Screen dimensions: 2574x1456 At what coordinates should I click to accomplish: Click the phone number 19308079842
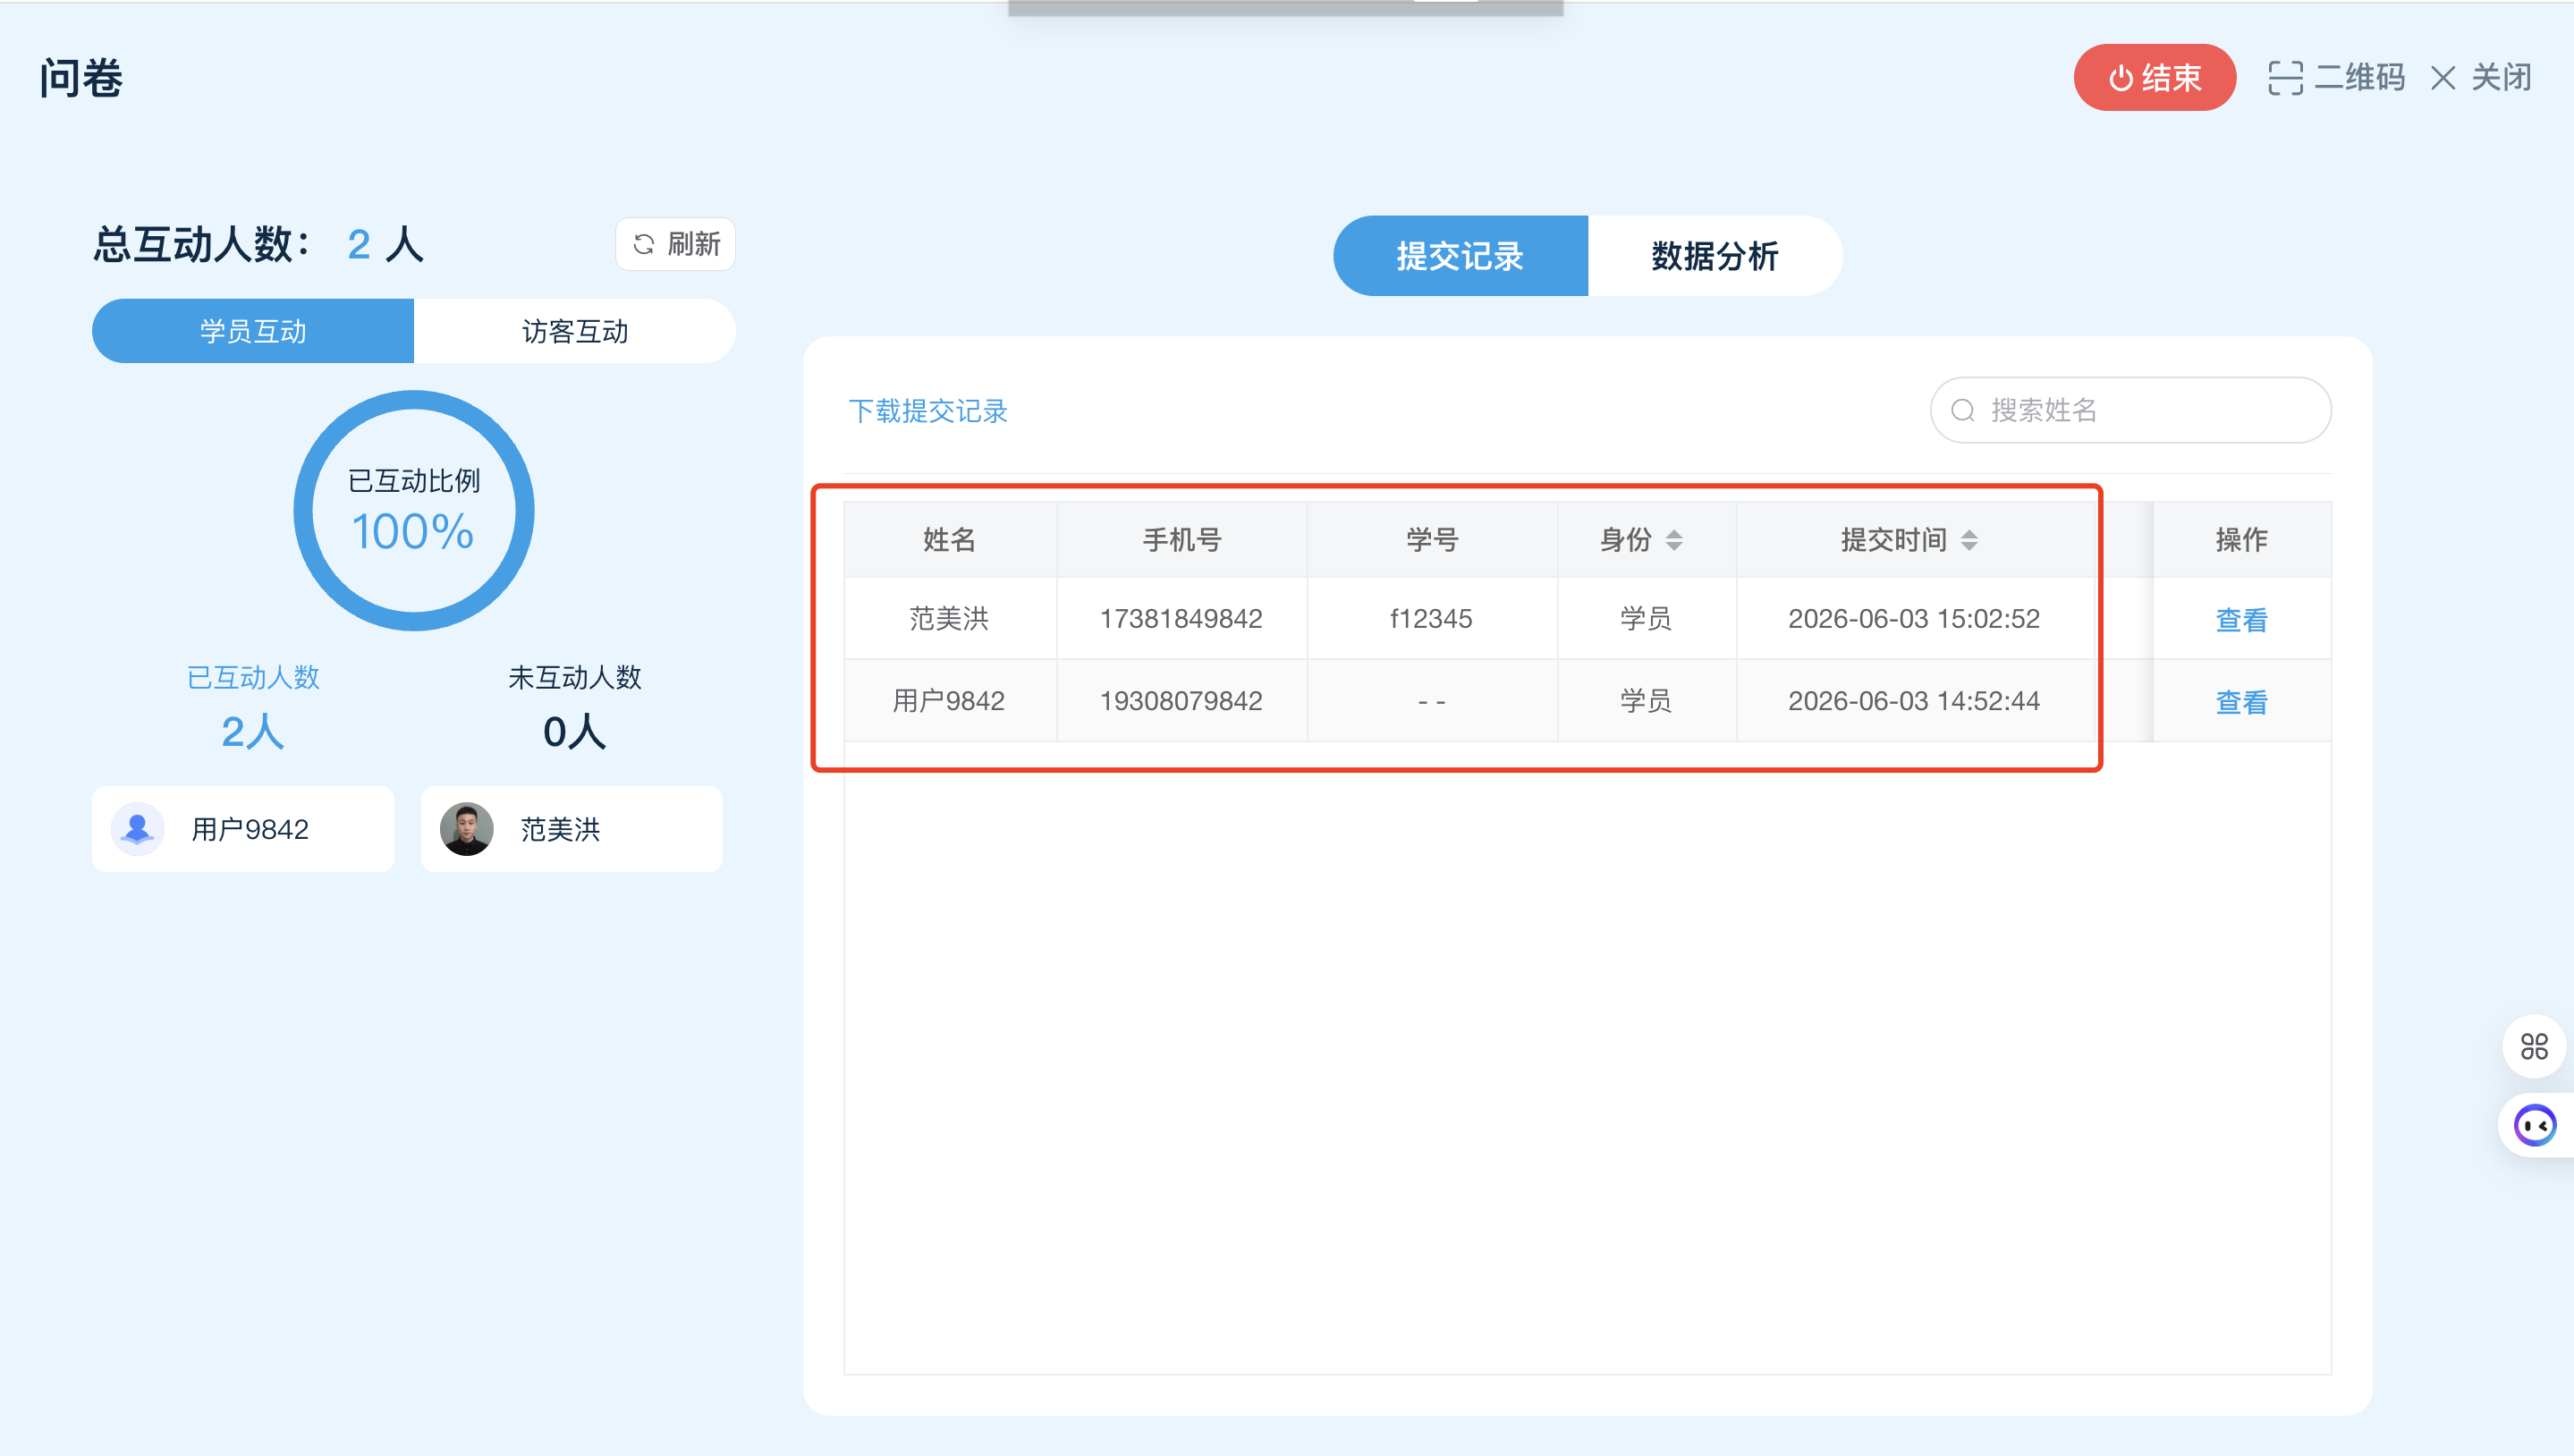(1181, 701)
